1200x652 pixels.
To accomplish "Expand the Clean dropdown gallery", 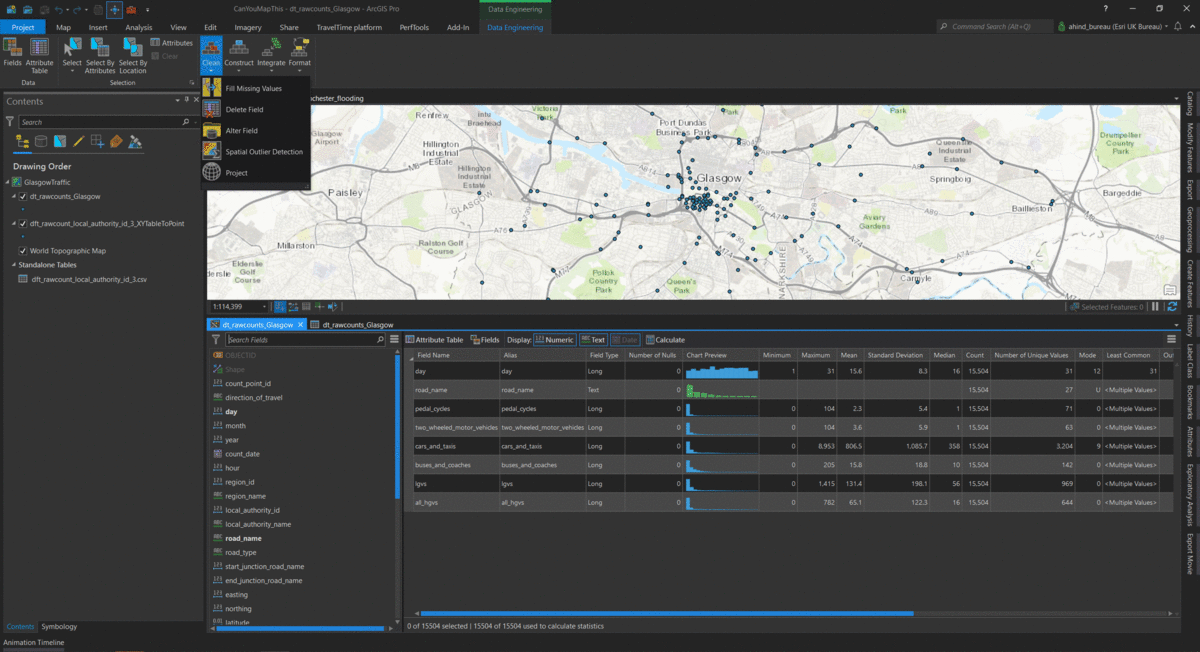I will coord(211,54).
